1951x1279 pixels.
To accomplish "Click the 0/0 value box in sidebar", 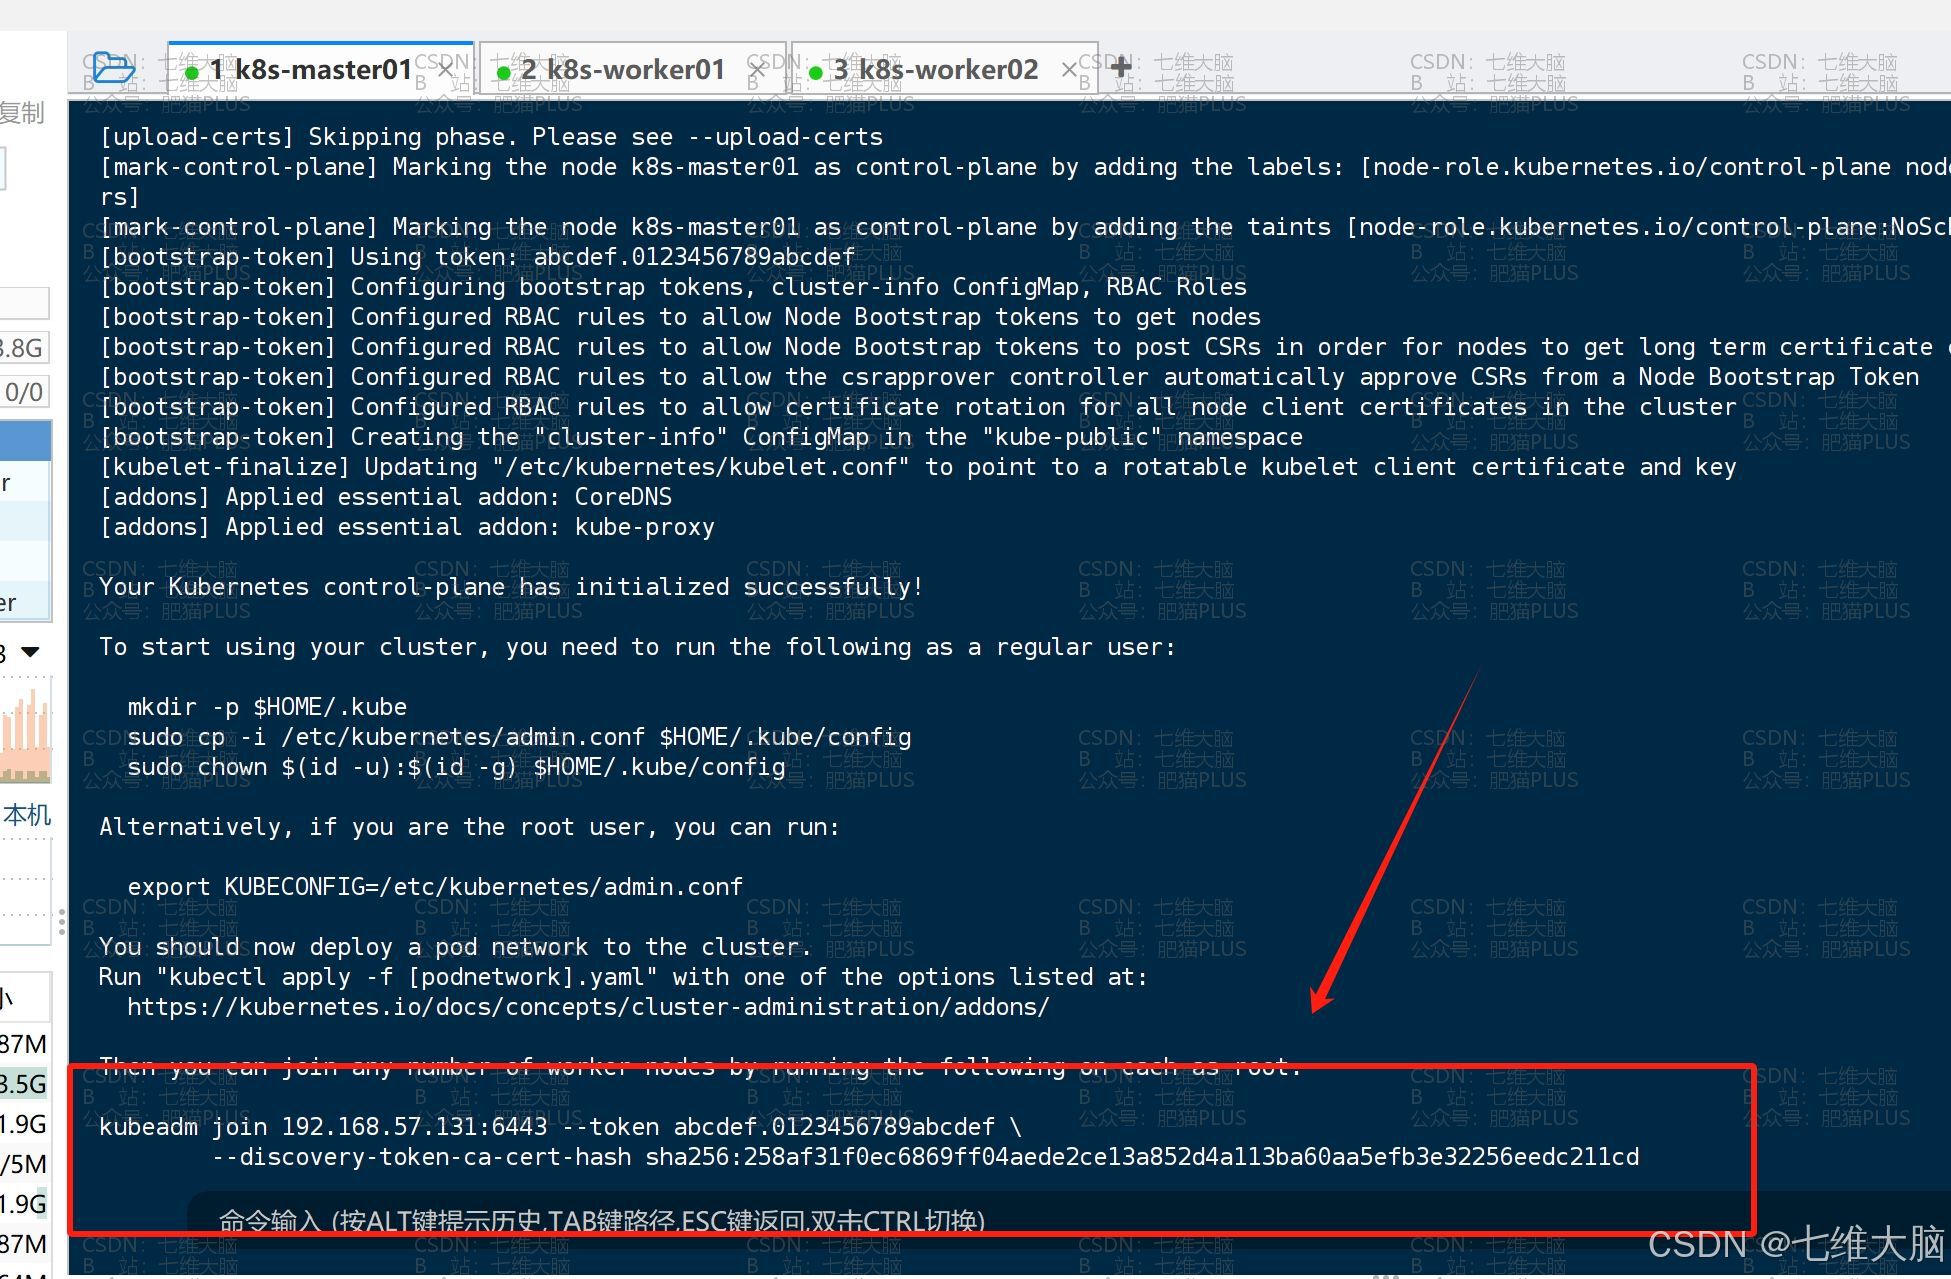I will coord(24,392).
